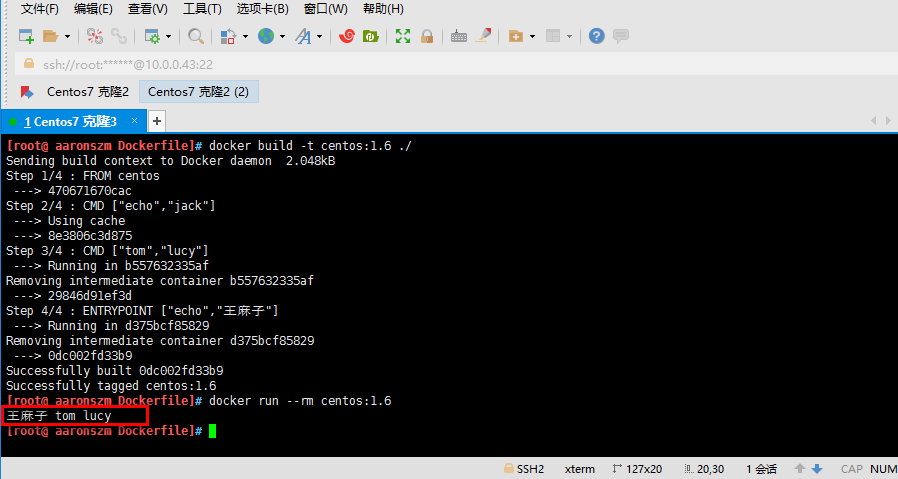Click the SSH2 status bar entry

pyautogui.click(x=524, y=469)
